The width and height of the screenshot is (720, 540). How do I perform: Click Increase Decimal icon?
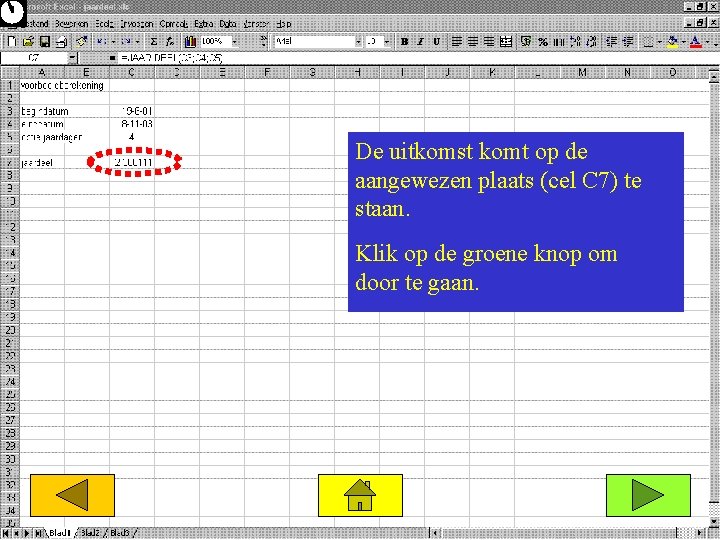[575, 42]
